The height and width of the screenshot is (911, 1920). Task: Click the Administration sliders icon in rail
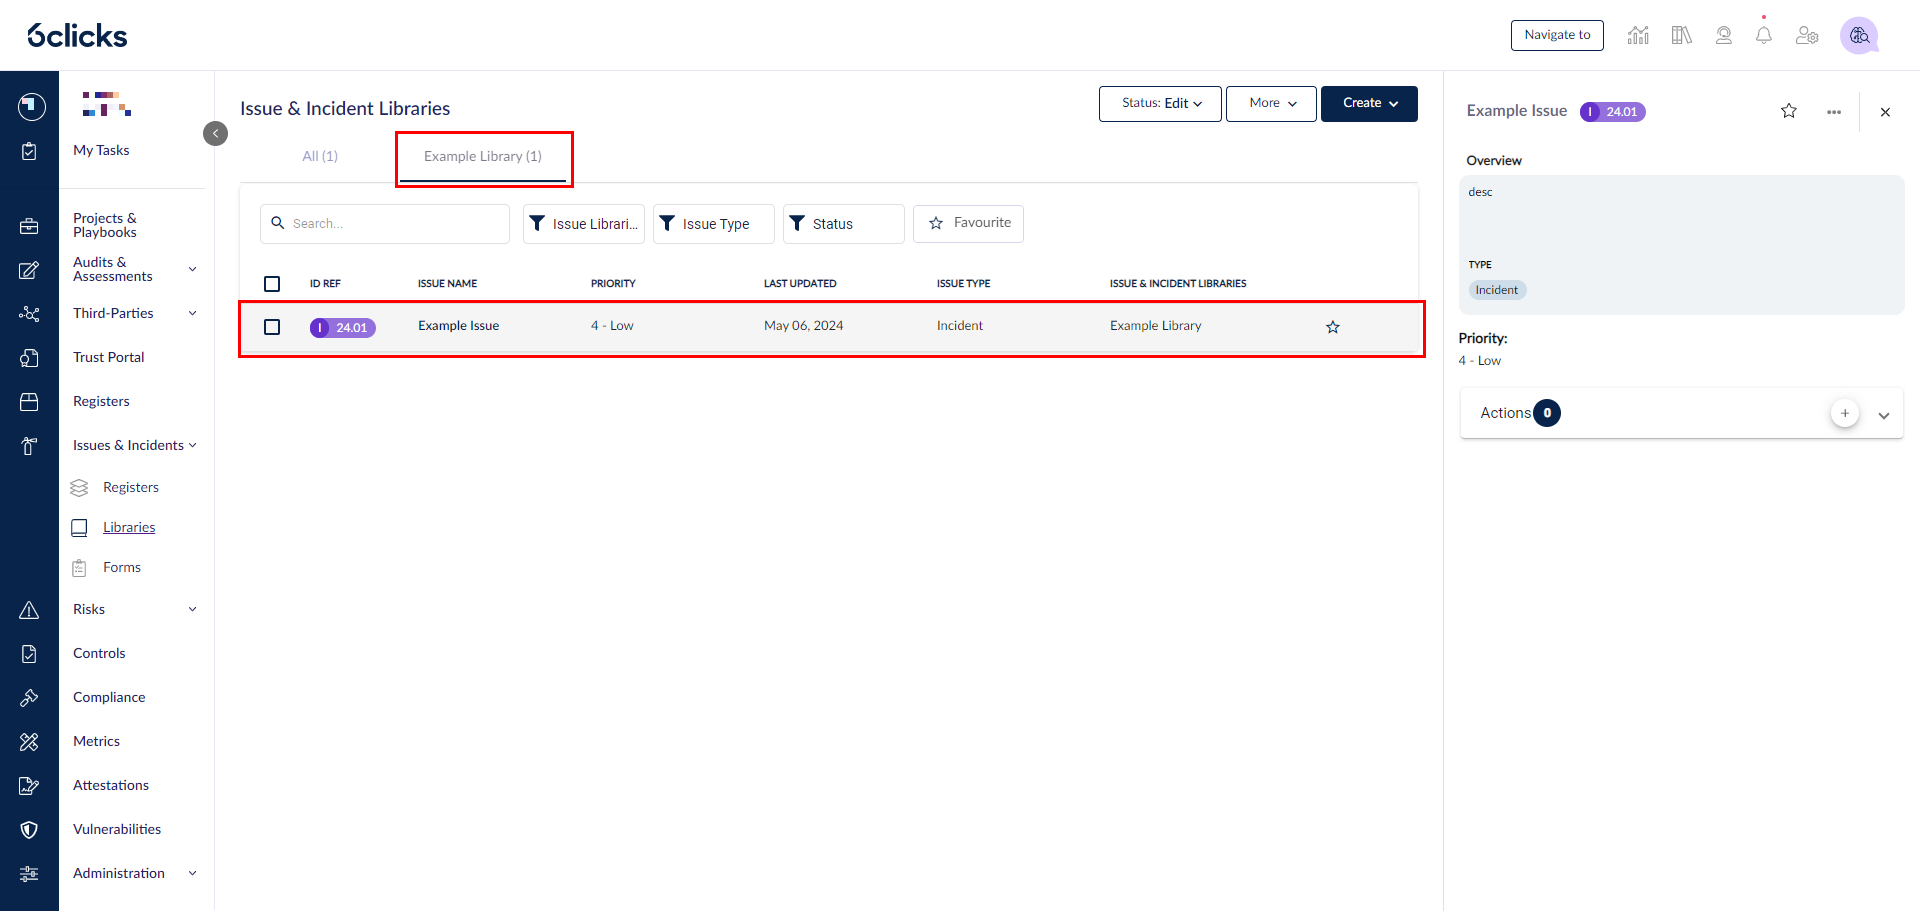(30, 874)
